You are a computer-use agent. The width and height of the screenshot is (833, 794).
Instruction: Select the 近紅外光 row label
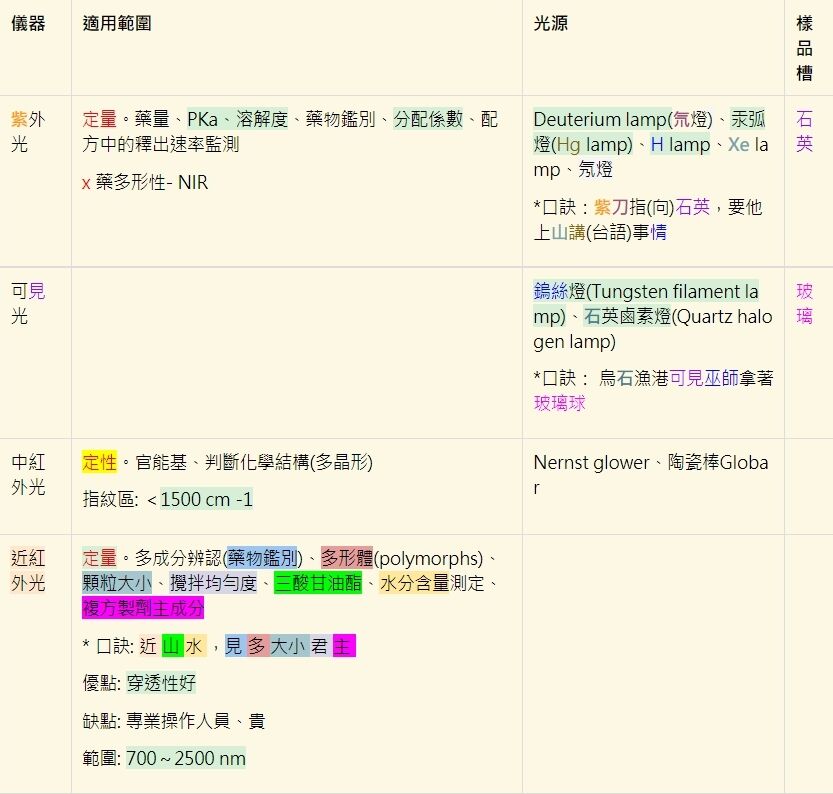click(28, 571)
